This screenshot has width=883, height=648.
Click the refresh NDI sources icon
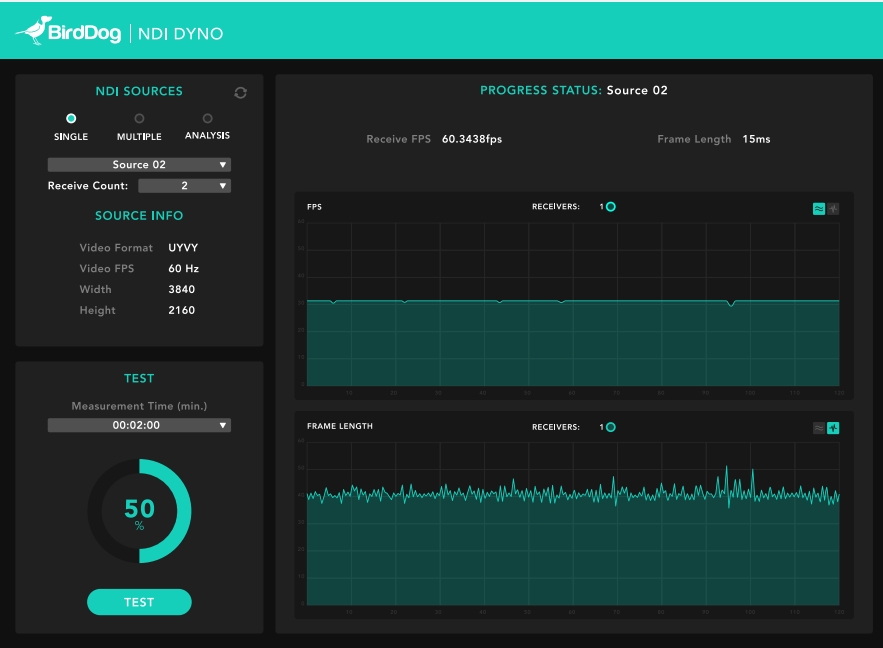240,93
